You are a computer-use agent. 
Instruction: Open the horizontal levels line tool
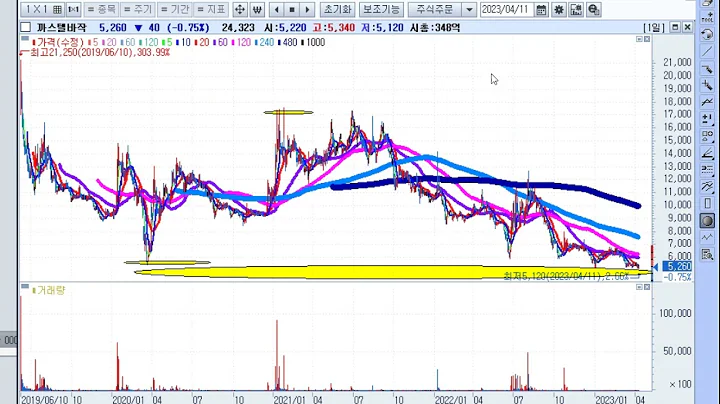tap(707, 170)
